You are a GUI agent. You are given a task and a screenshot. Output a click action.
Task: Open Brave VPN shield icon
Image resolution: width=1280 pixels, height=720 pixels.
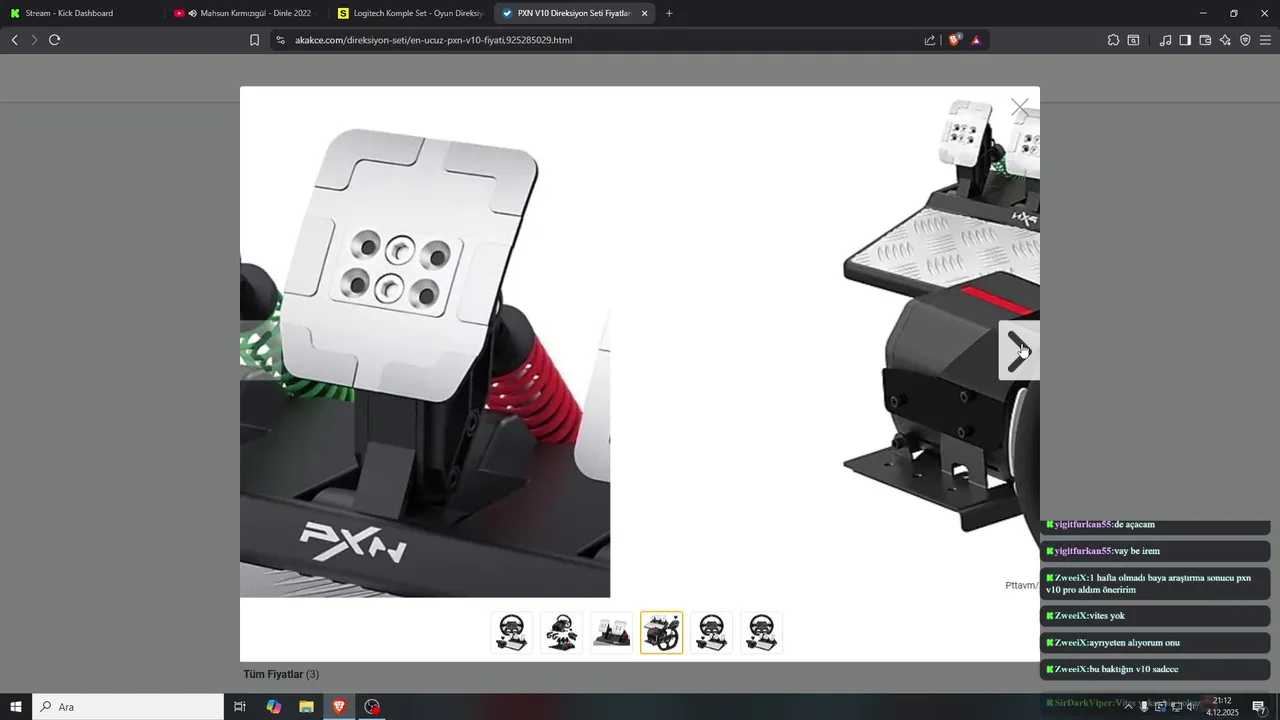pos(1245,40)
